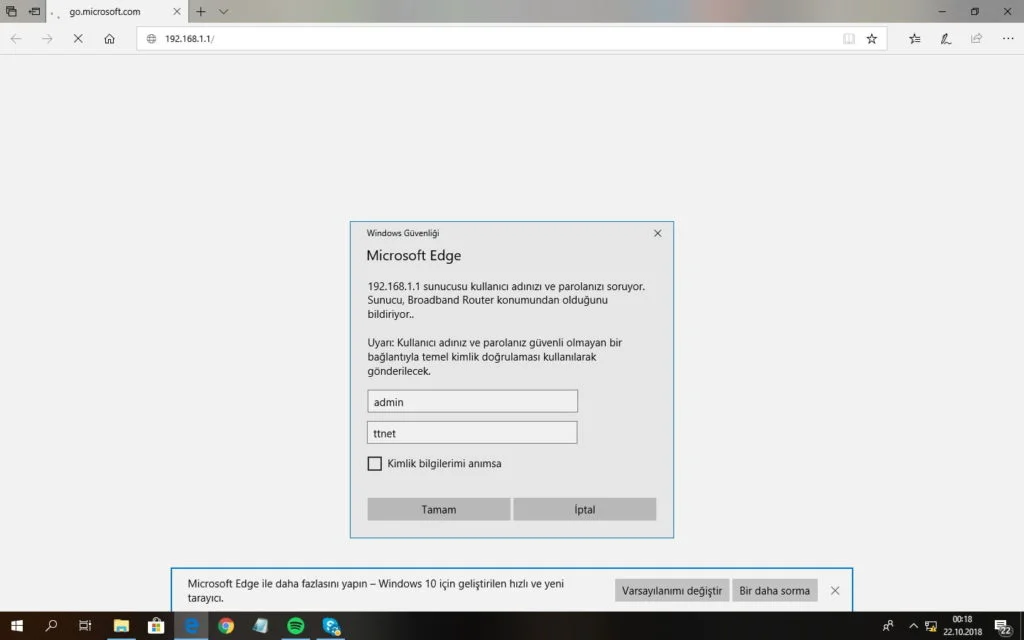Share this page icon
Screen dimensions: 1024x640
click(976, 39)
